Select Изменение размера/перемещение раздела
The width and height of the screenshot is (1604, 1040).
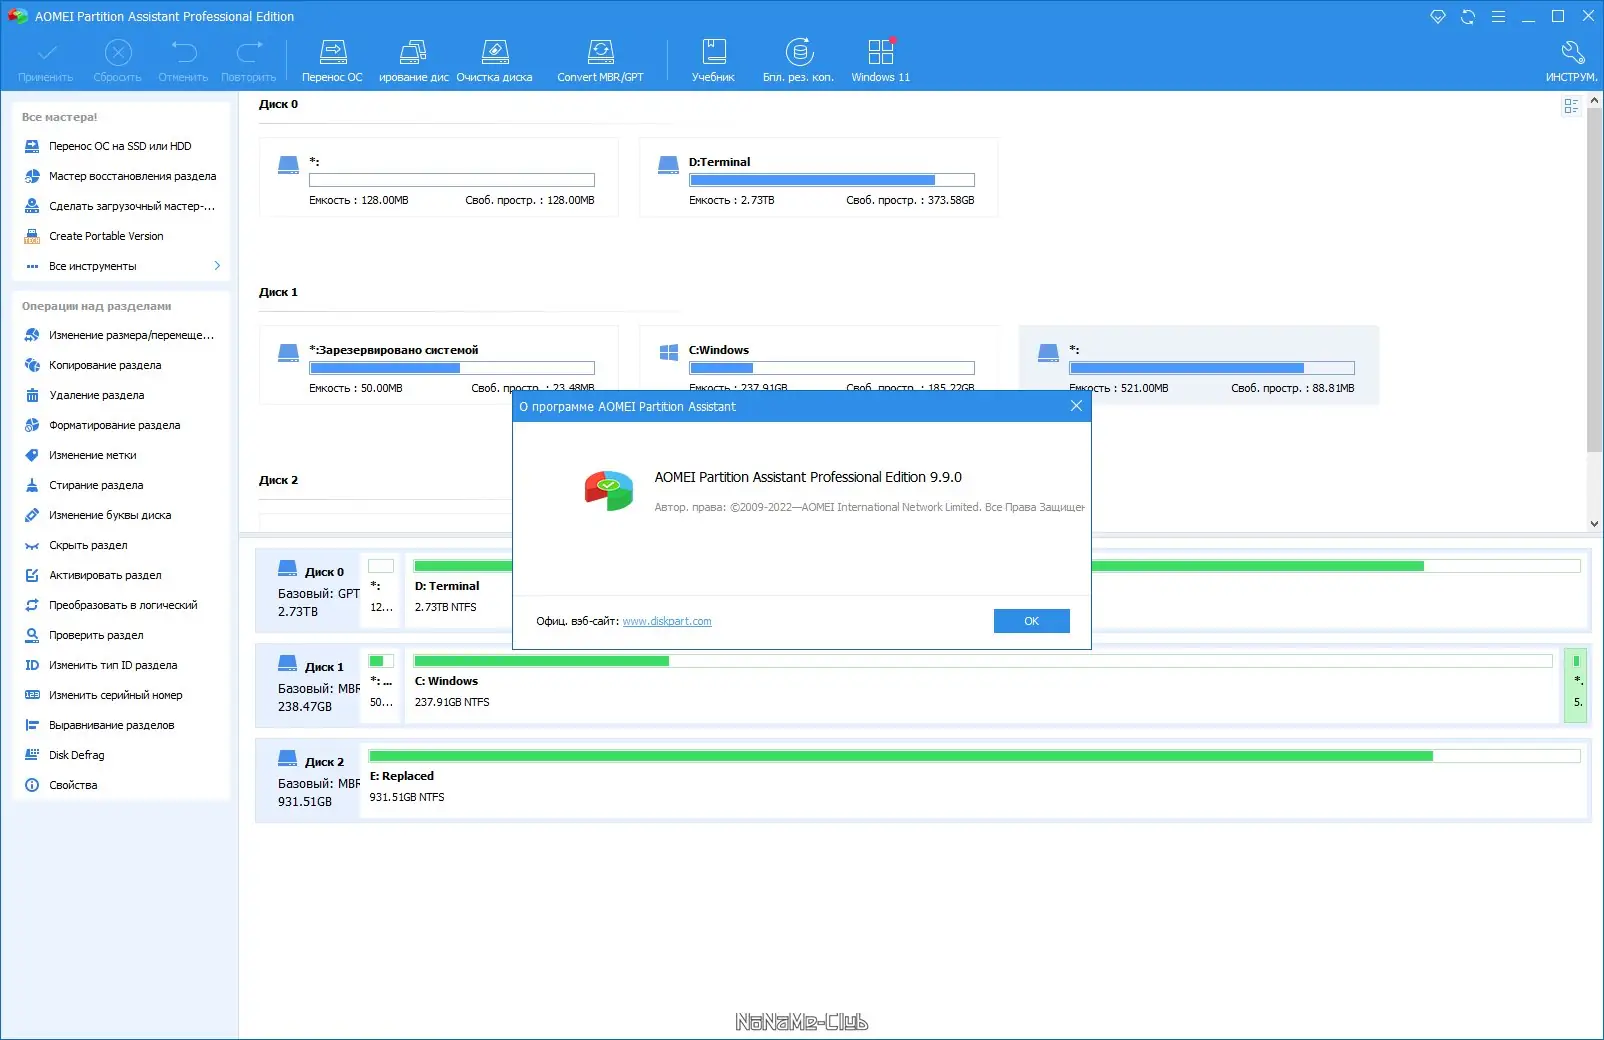(120, 335)
